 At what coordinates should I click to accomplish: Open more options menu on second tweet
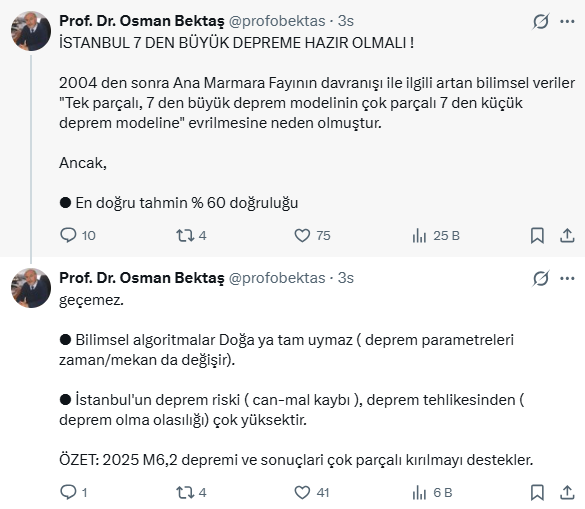[567, 278]
